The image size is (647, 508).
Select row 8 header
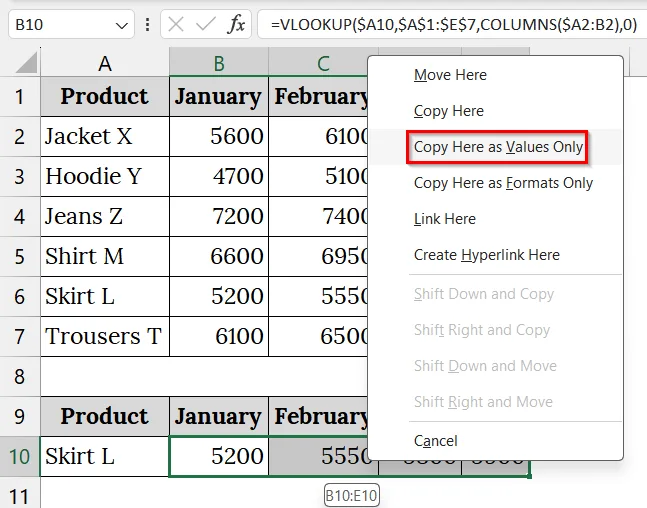click(20, 376)
